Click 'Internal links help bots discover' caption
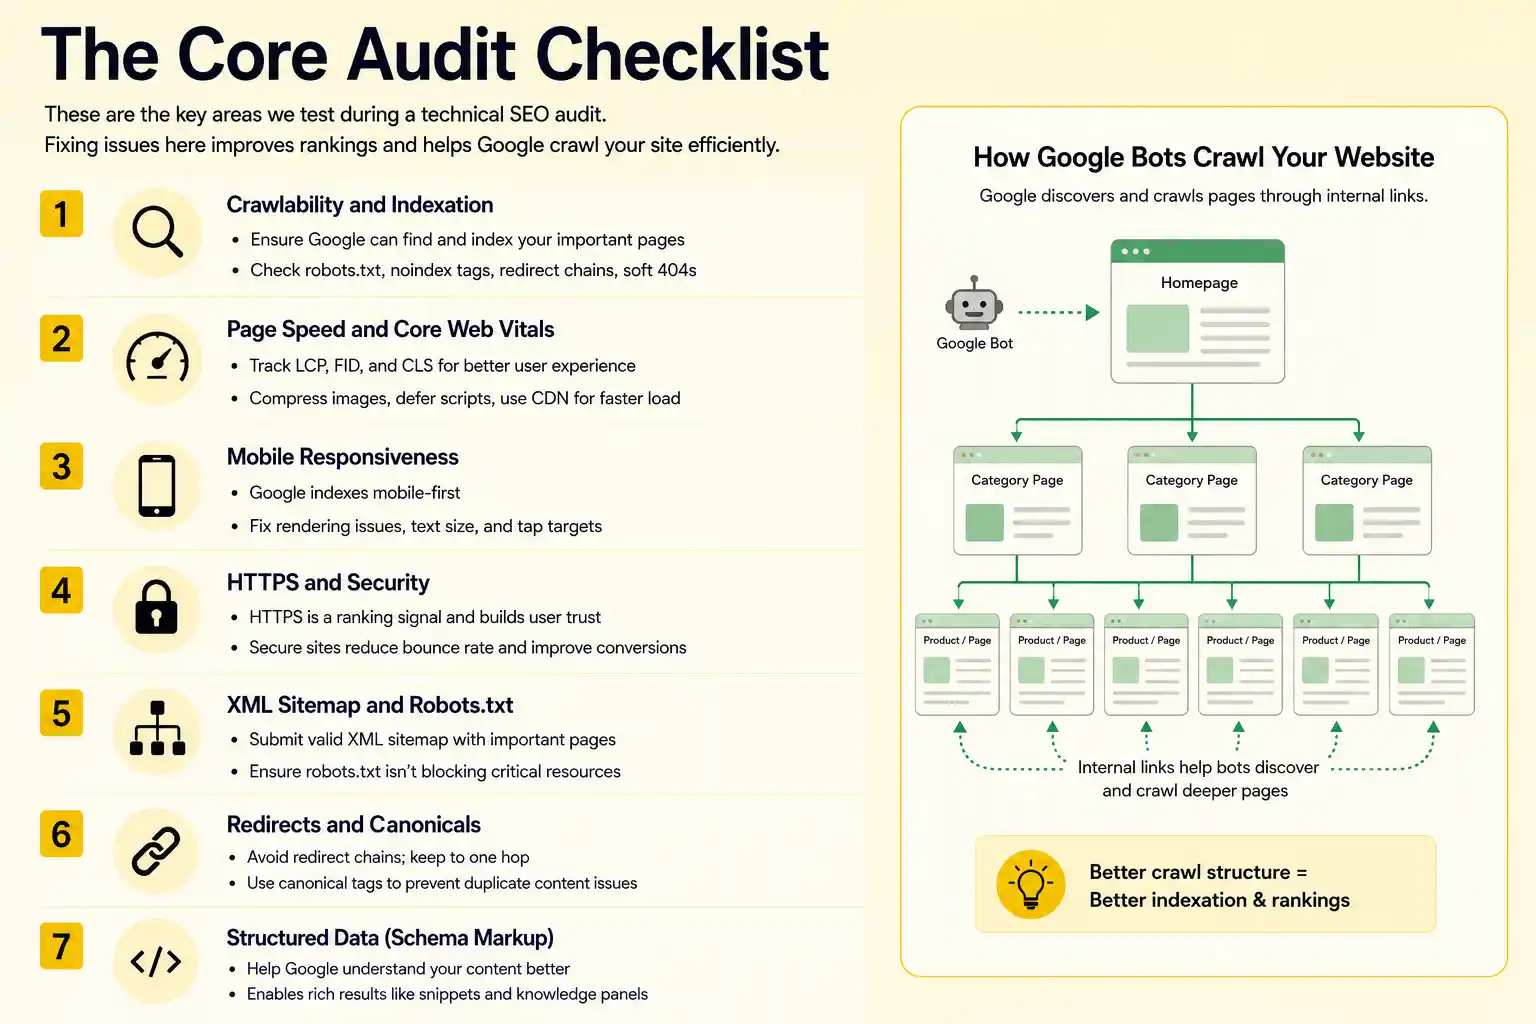Image resolution: width=1536 pixels, height=1024 pixels. 1197,779
